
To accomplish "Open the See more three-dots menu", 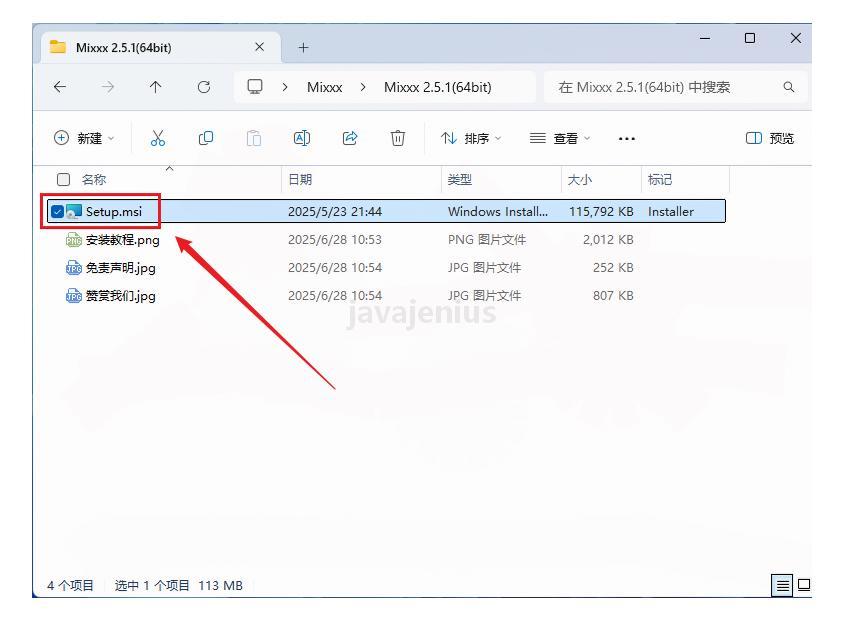I will [627, 139].
